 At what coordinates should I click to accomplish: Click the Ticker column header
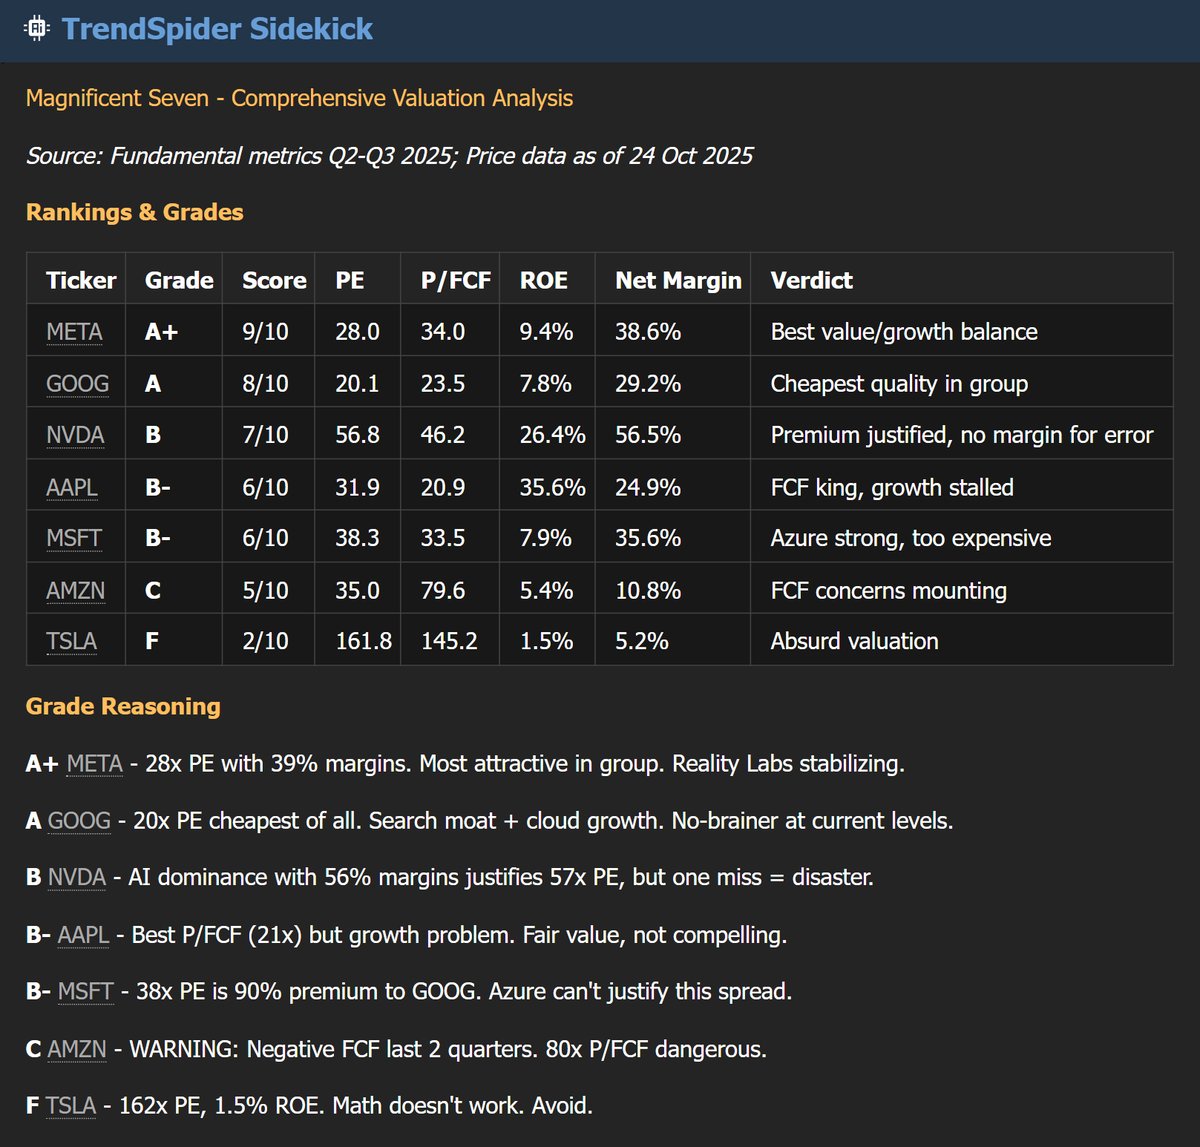tap(81, 280)
